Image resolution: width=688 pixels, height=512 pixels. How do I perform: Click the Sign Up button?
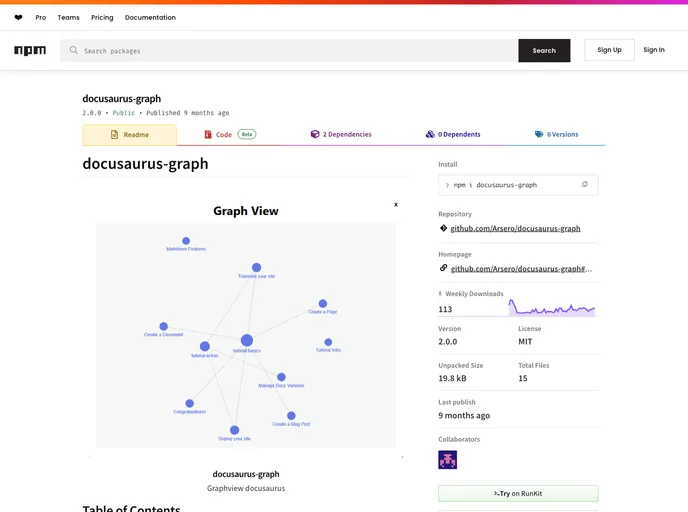(x=609, y=50)
